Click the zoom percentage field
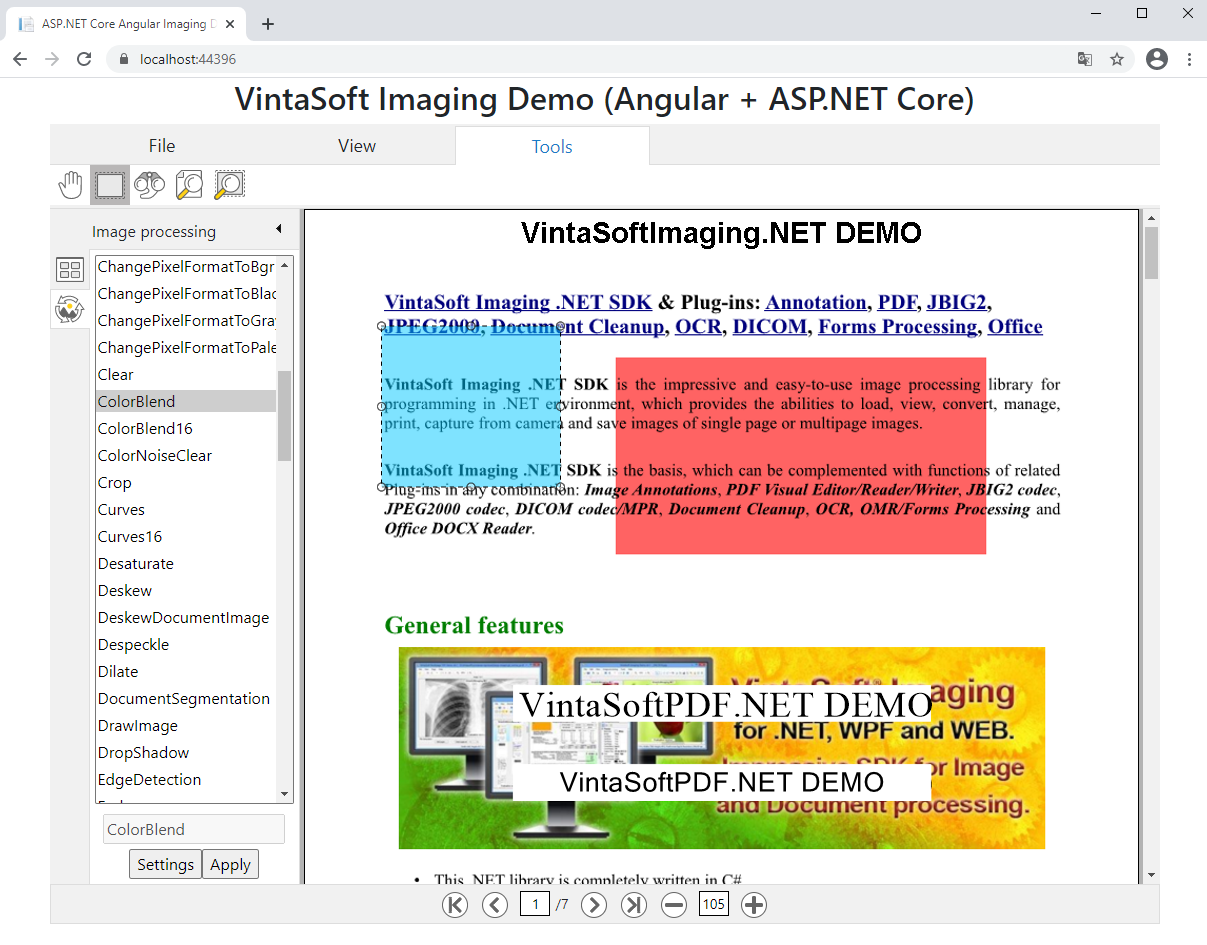Image resolution: width=1207 pixels, height=945 pixels. 714,905
